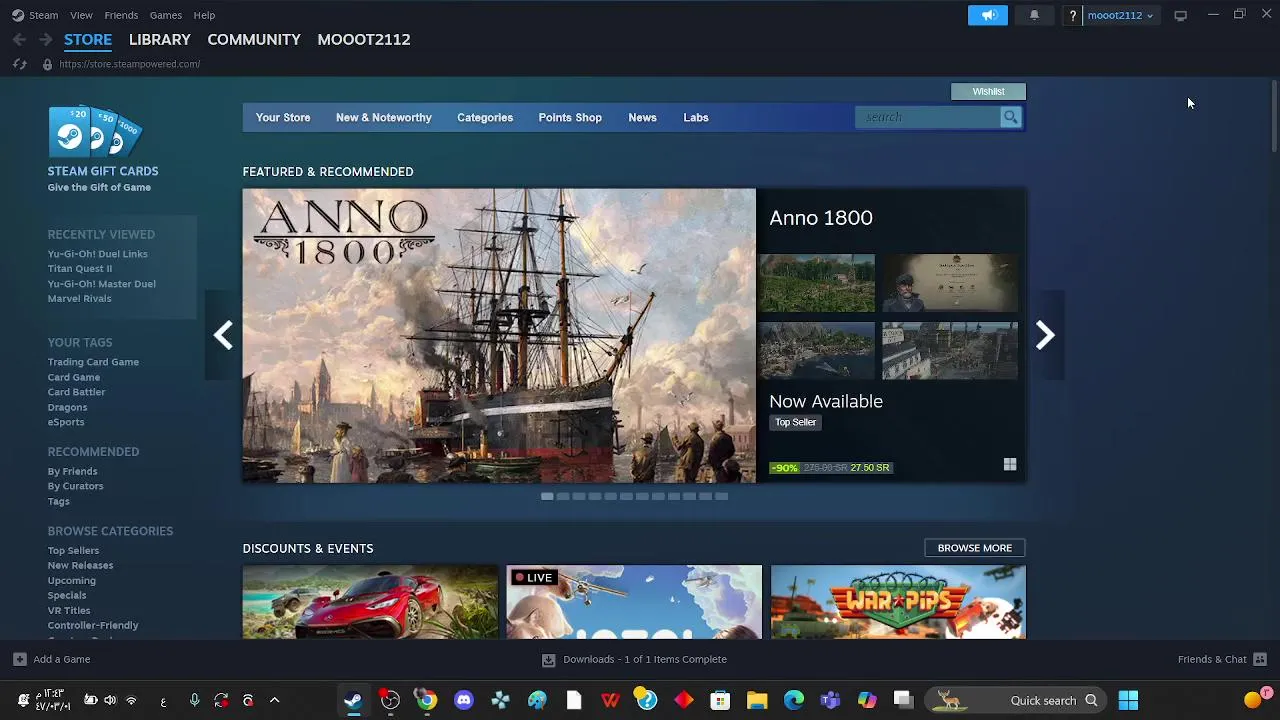Open the red sports car discount tile
Viewport: 1280px width, 720px height.
[x=370, y=602]
